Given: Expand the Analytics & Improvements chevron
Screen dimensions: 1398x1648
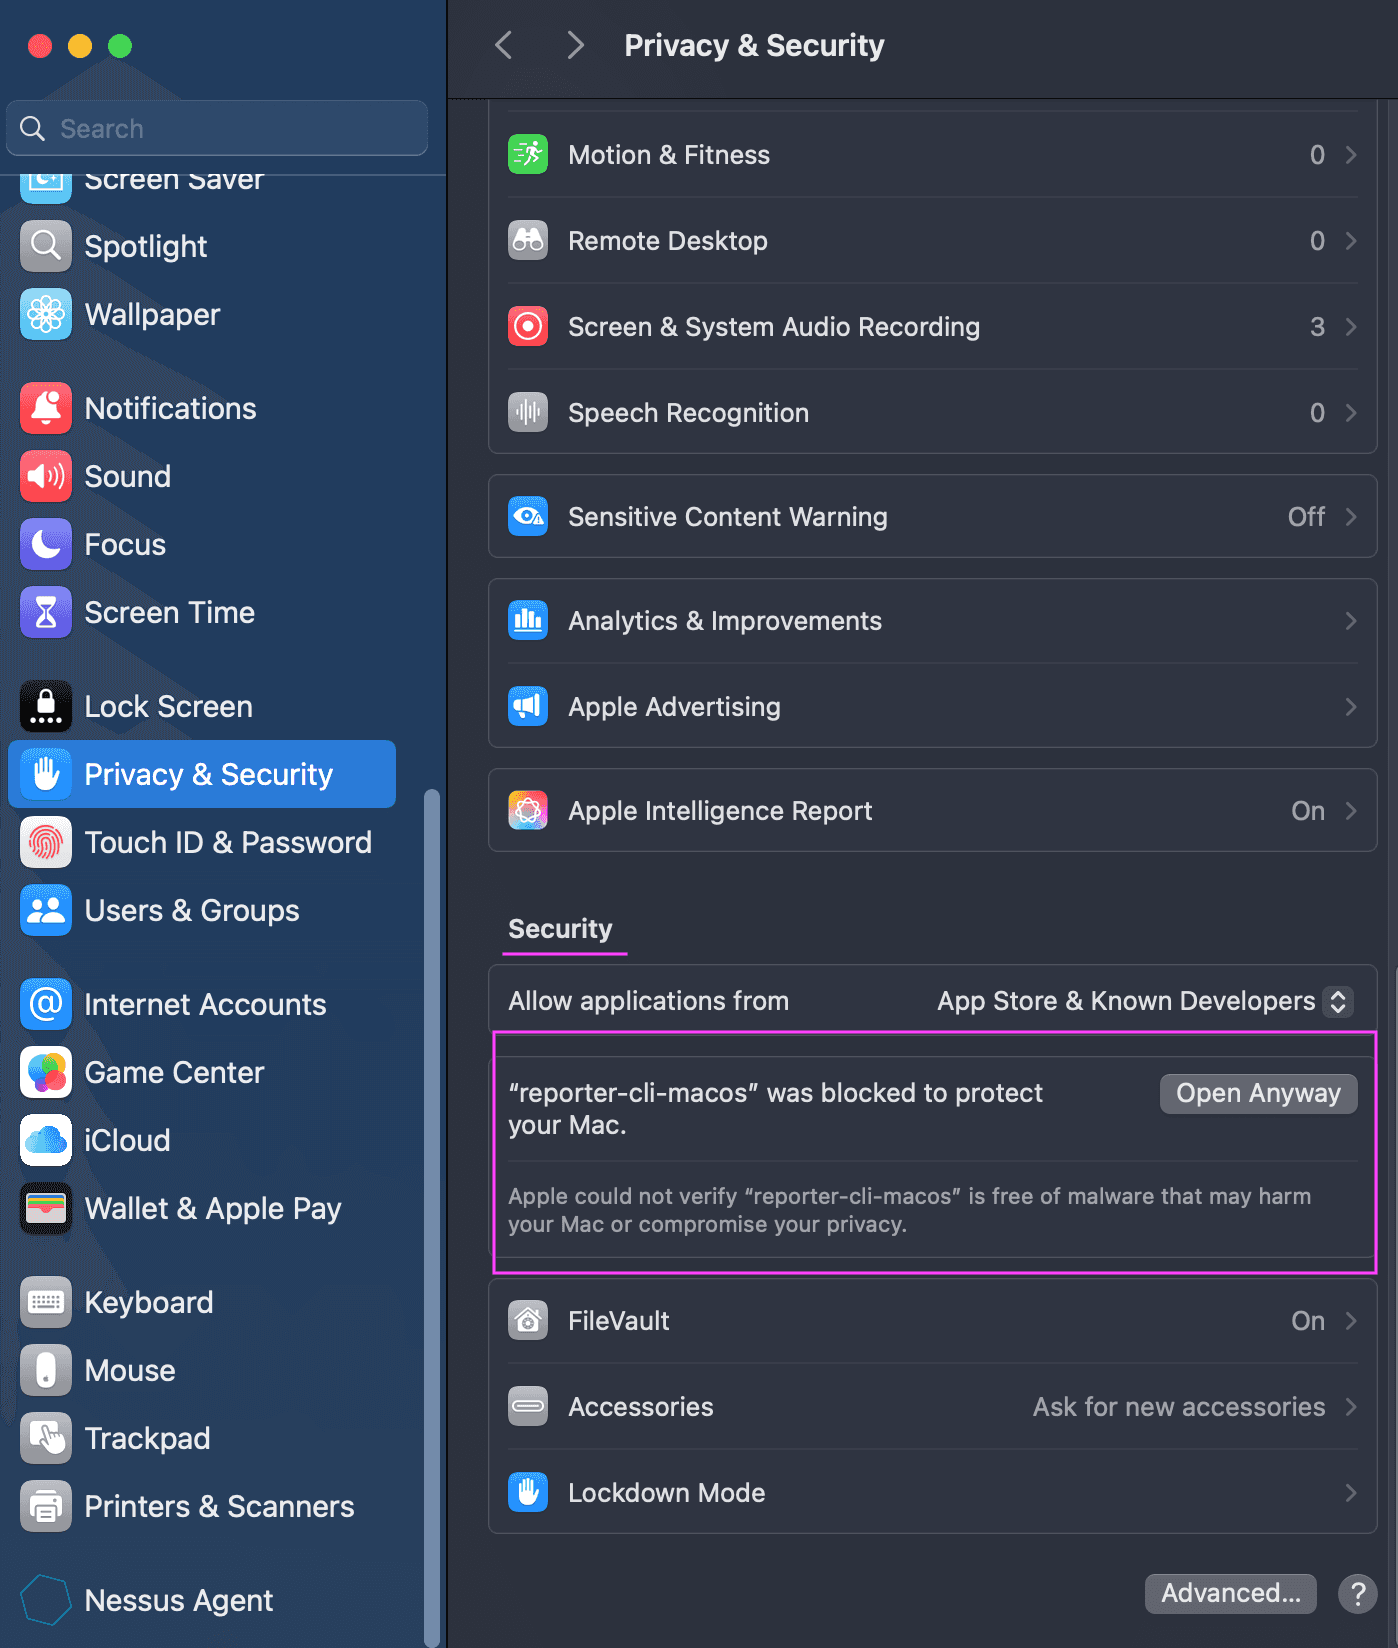Looking at the screenshot, I should [1350, 621].
